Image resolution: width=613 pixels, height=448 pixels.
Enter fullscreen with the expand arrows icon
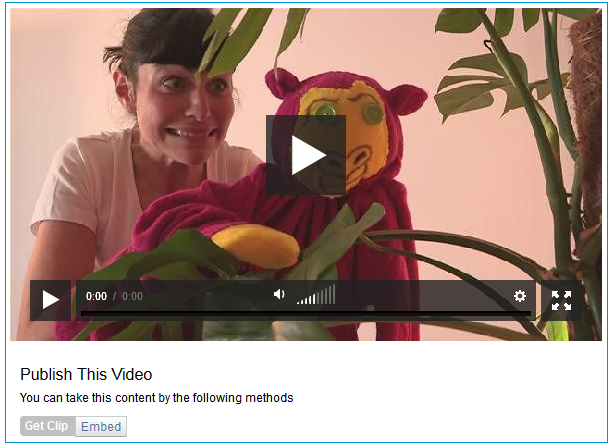[x=561, y=300]
